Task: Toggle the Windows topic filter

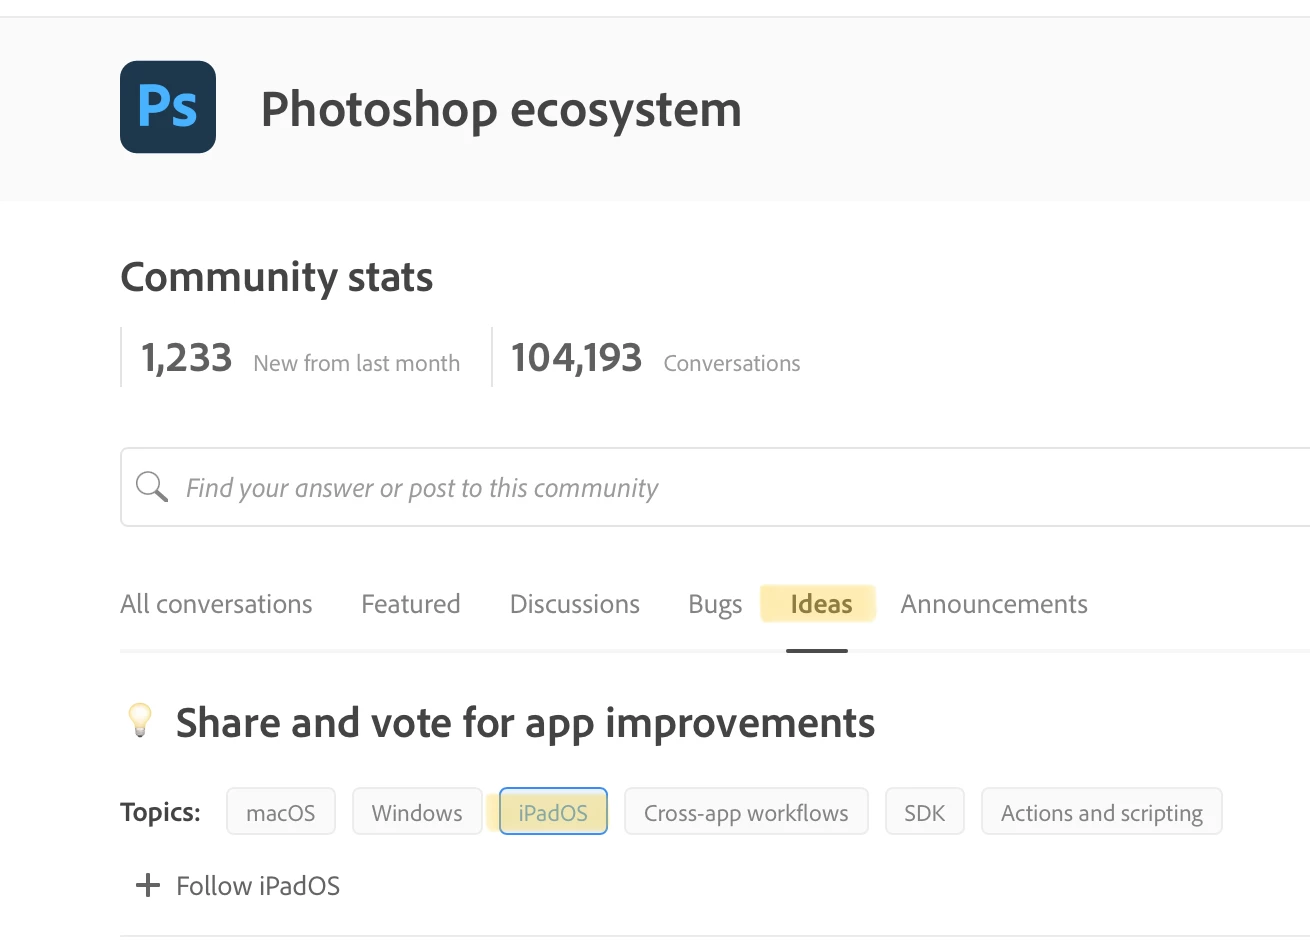Action: pos(417,812)
